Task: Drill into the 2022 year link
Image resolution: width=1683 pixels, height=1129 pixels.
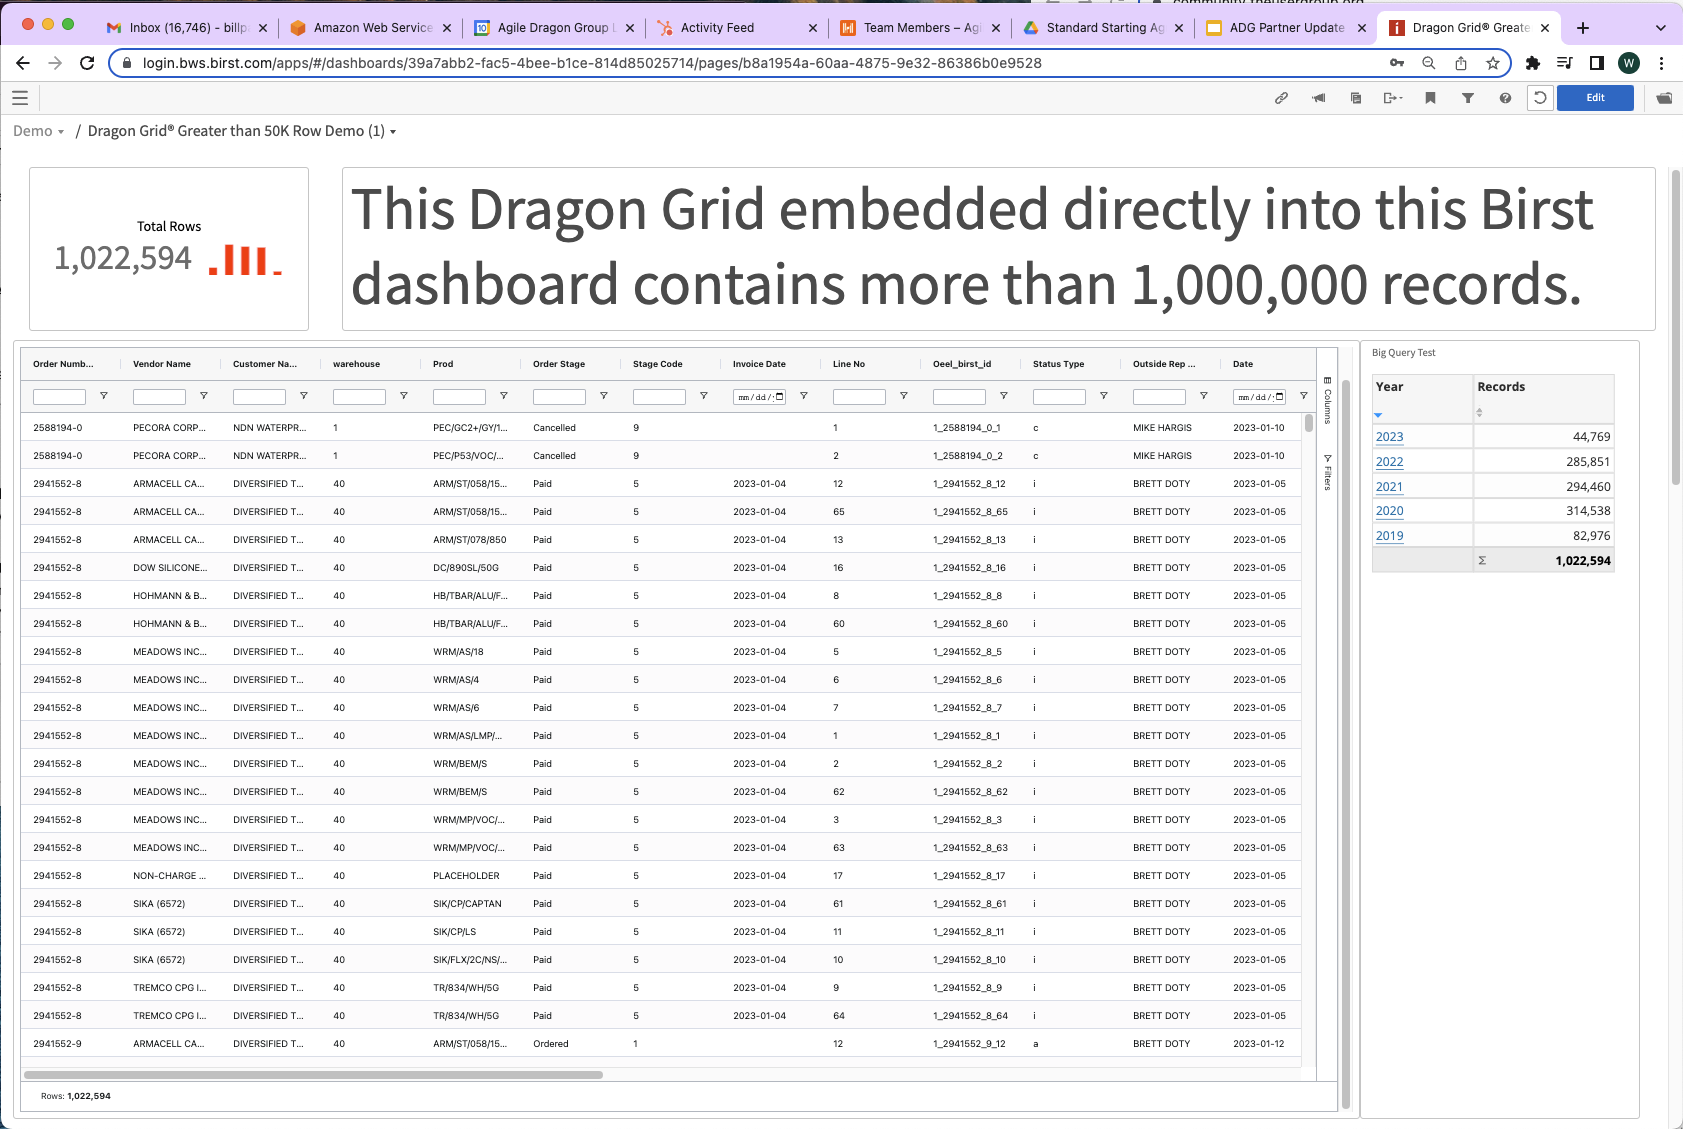Action: pyautogui.click(x=1389, y=462)
